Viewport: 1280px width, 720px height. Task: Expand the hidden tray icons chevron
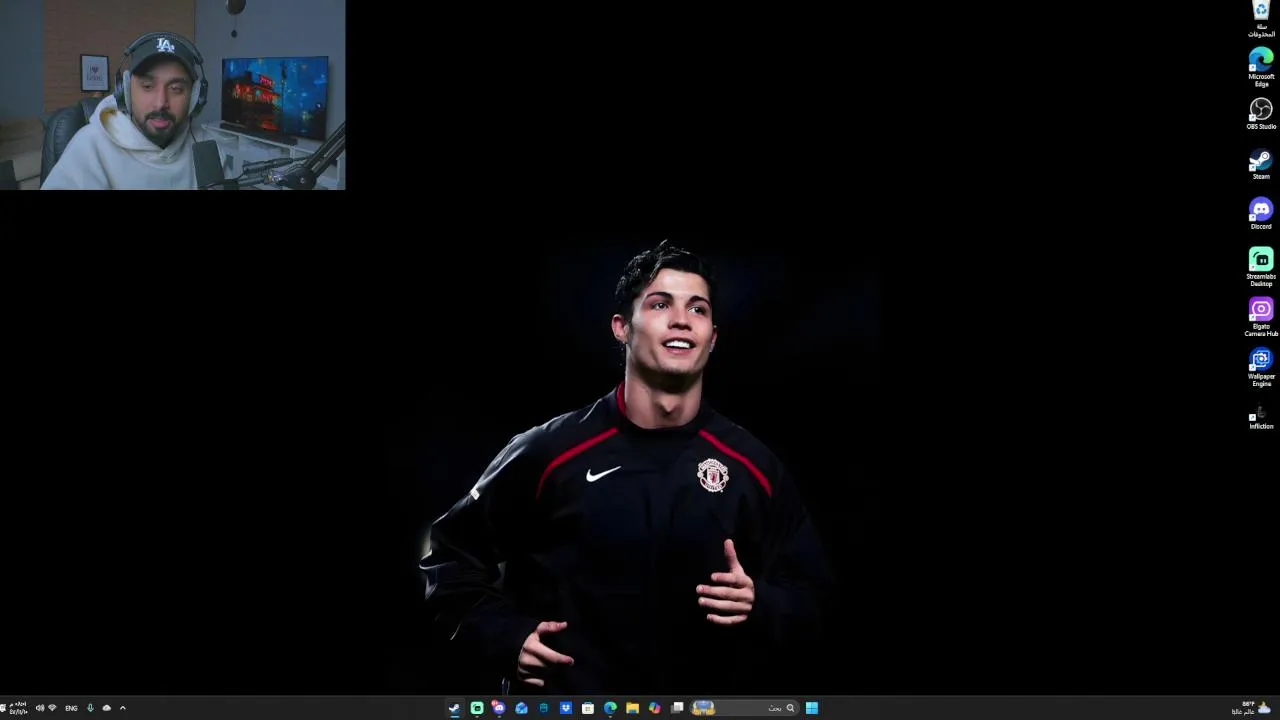123,708
